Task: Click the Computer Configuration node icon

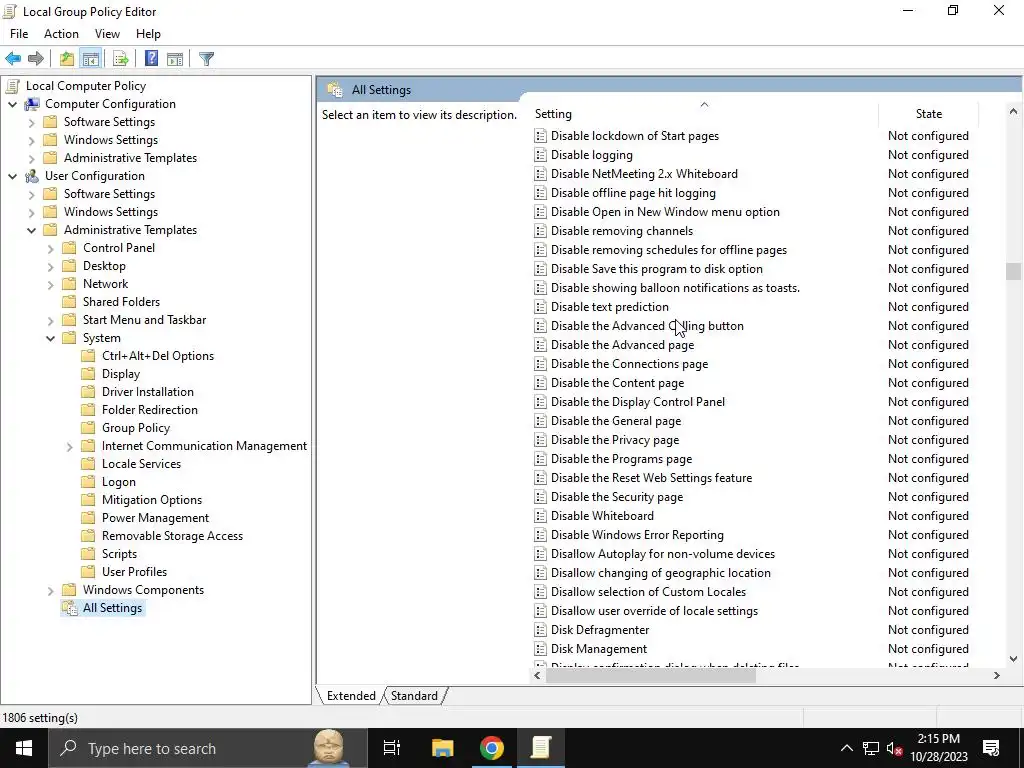Action: point(31,104)
